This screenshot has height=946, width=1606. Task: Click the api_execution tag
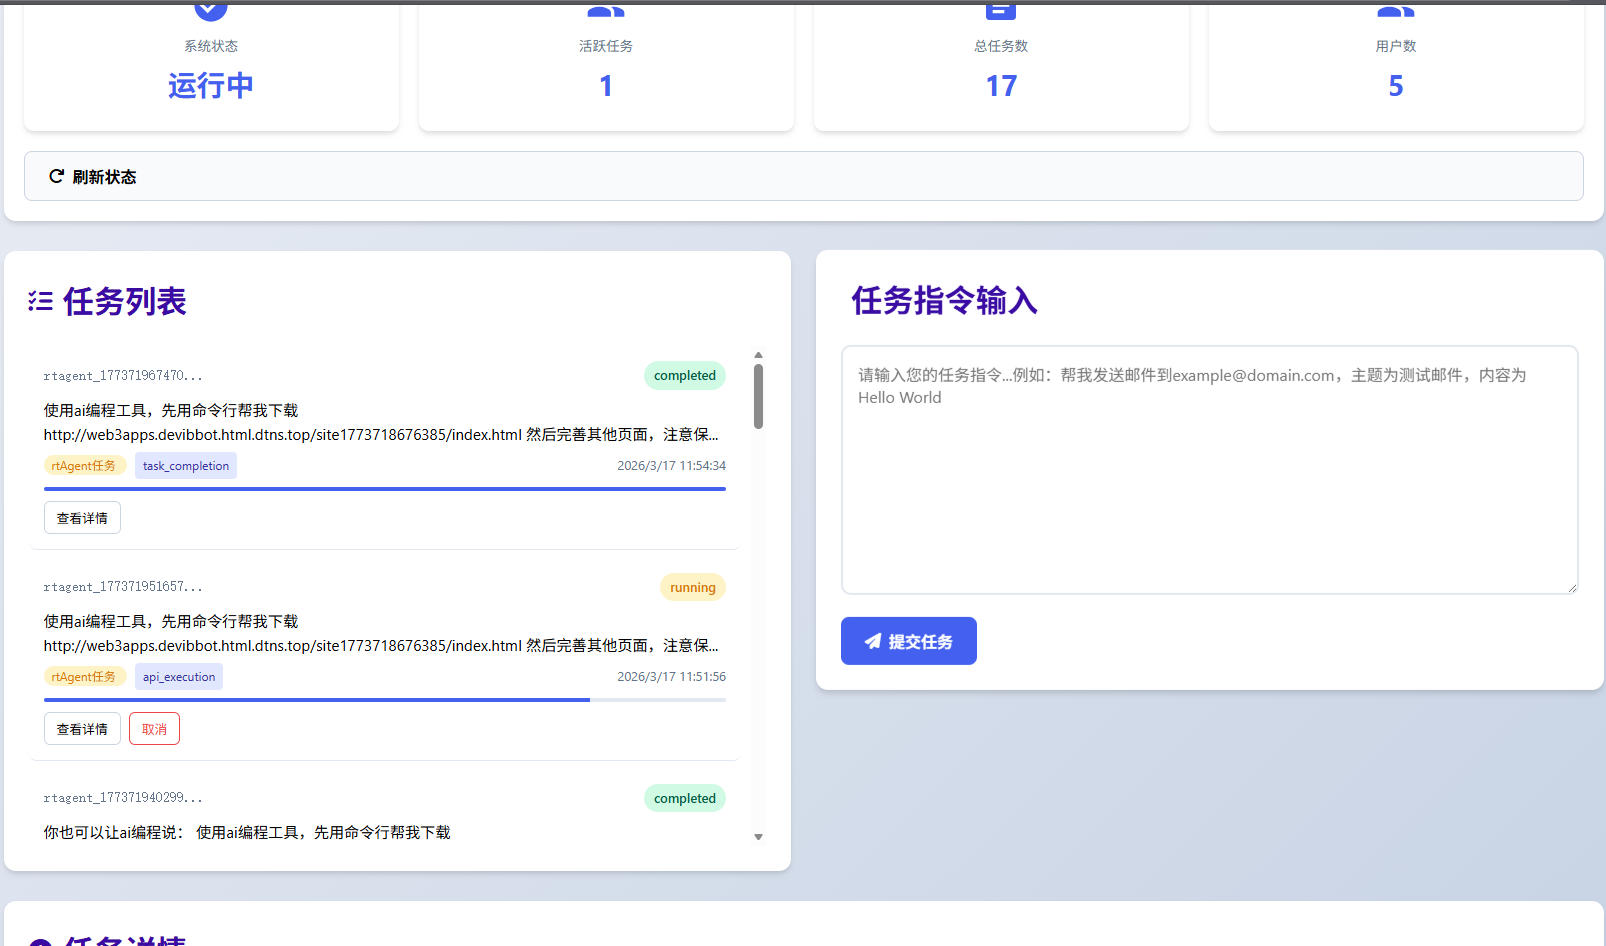178,676
